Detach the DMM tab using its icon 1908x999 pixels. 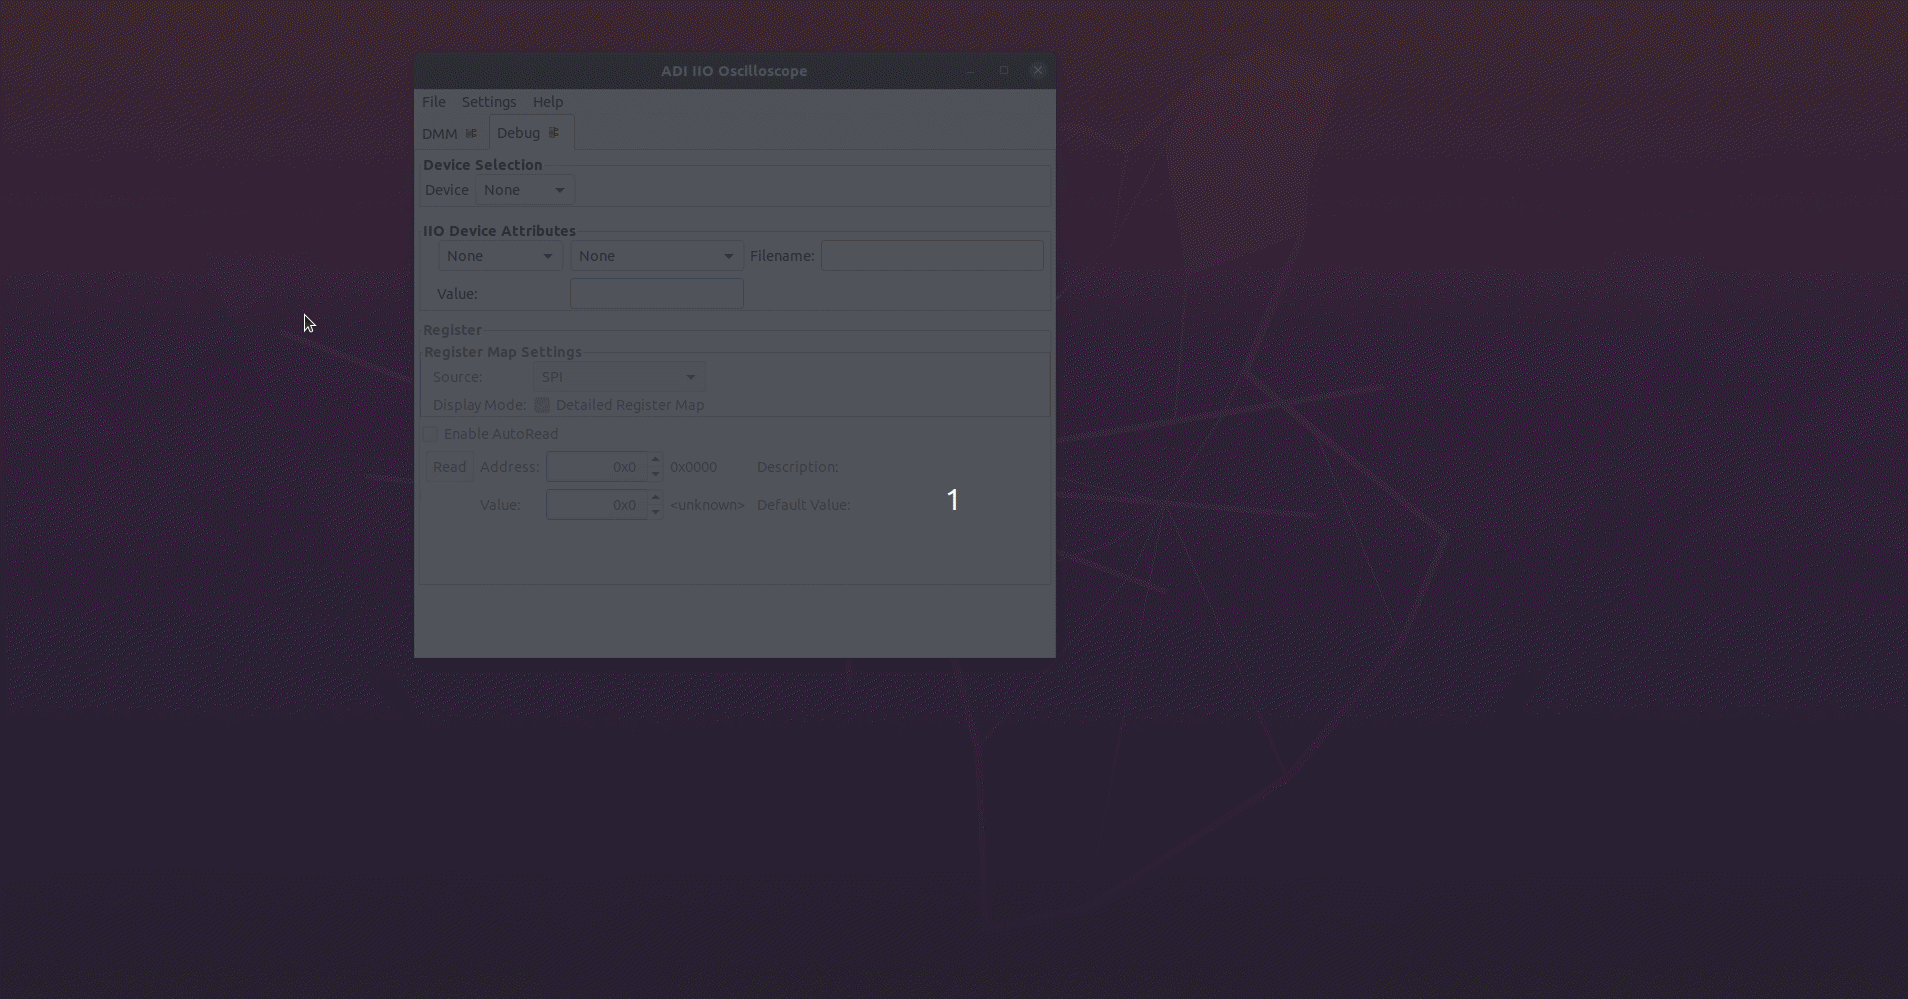pyautogui.click(x=471, y=133)
